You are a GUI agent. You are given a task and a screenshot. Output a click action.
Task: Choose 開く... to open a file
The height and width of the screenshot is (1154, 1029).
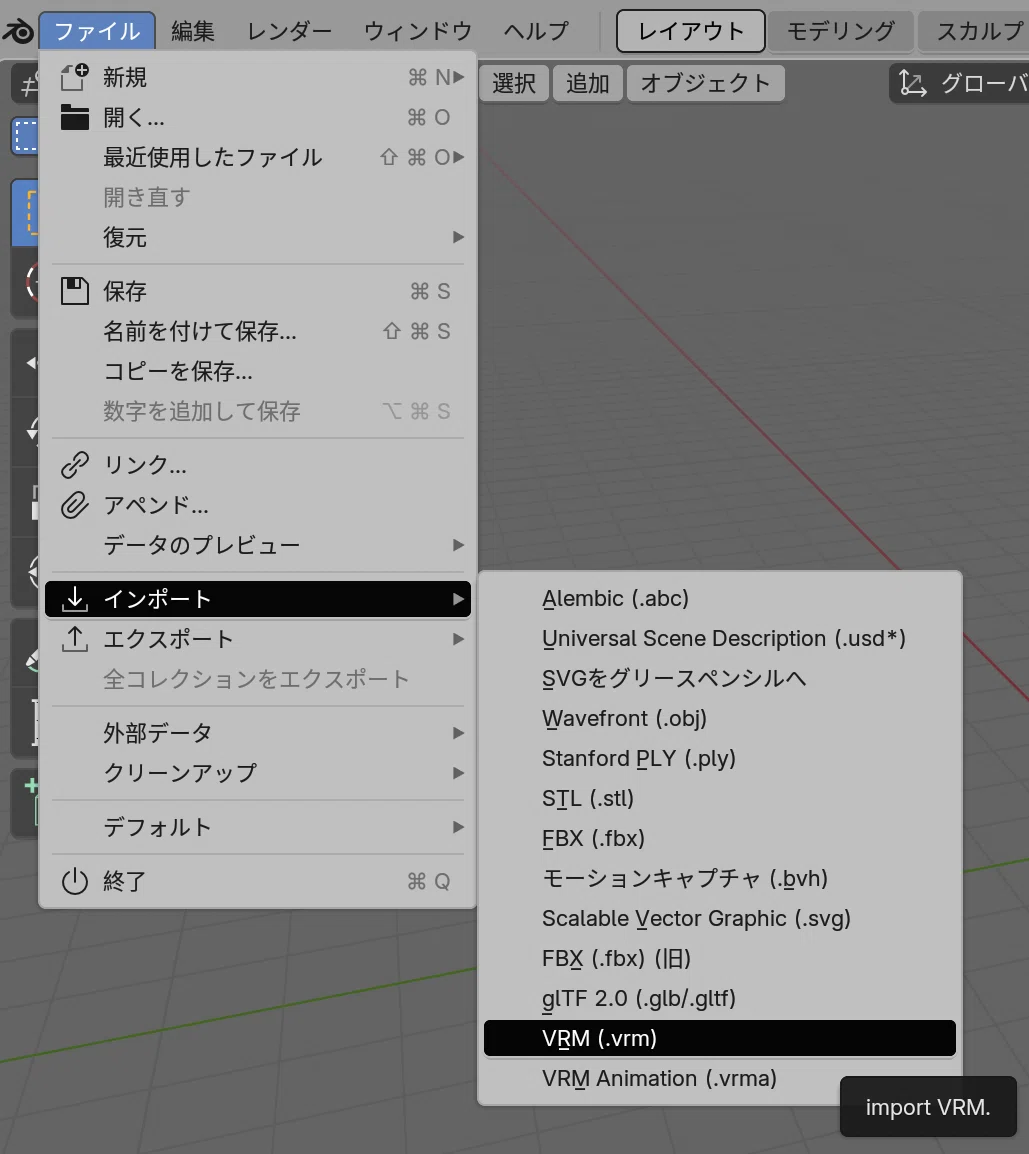[258, 117]
